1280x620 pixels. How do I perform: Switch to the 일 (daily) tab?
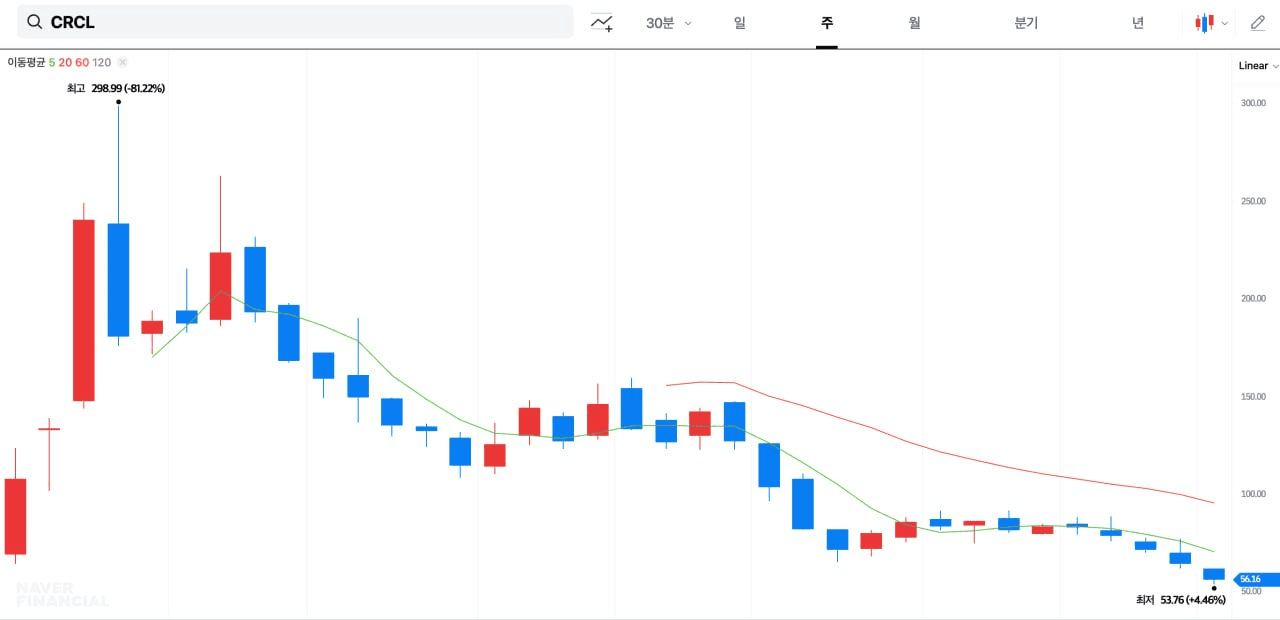pos(739,22)
